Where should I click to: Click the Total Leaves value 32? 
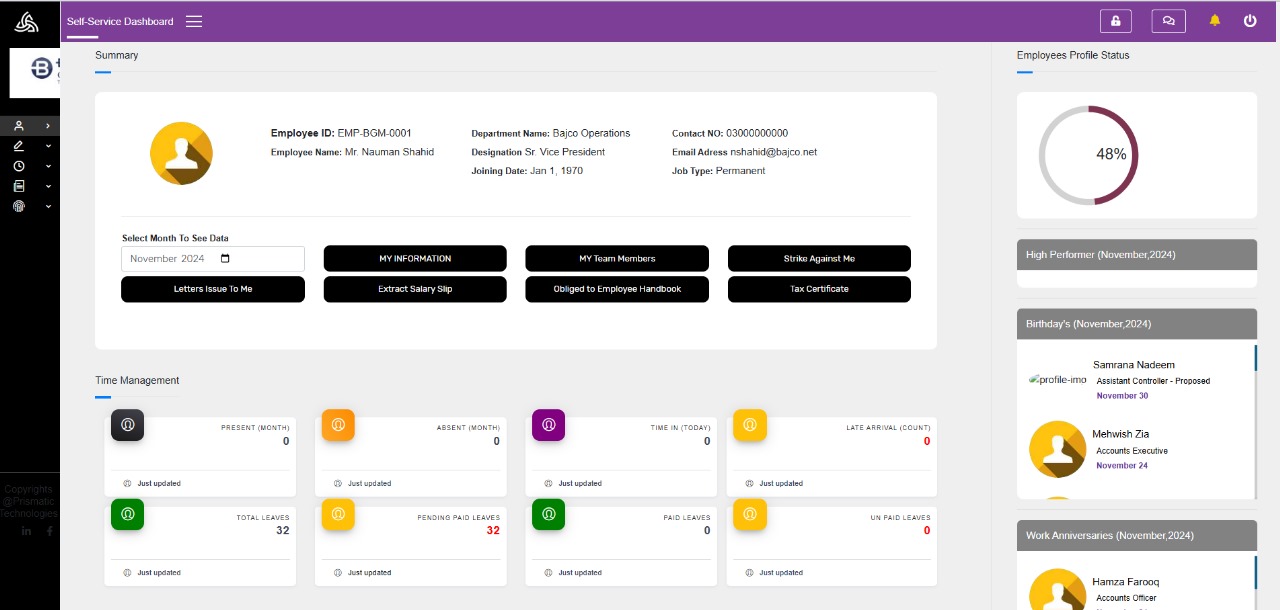[x=283, y=530]
